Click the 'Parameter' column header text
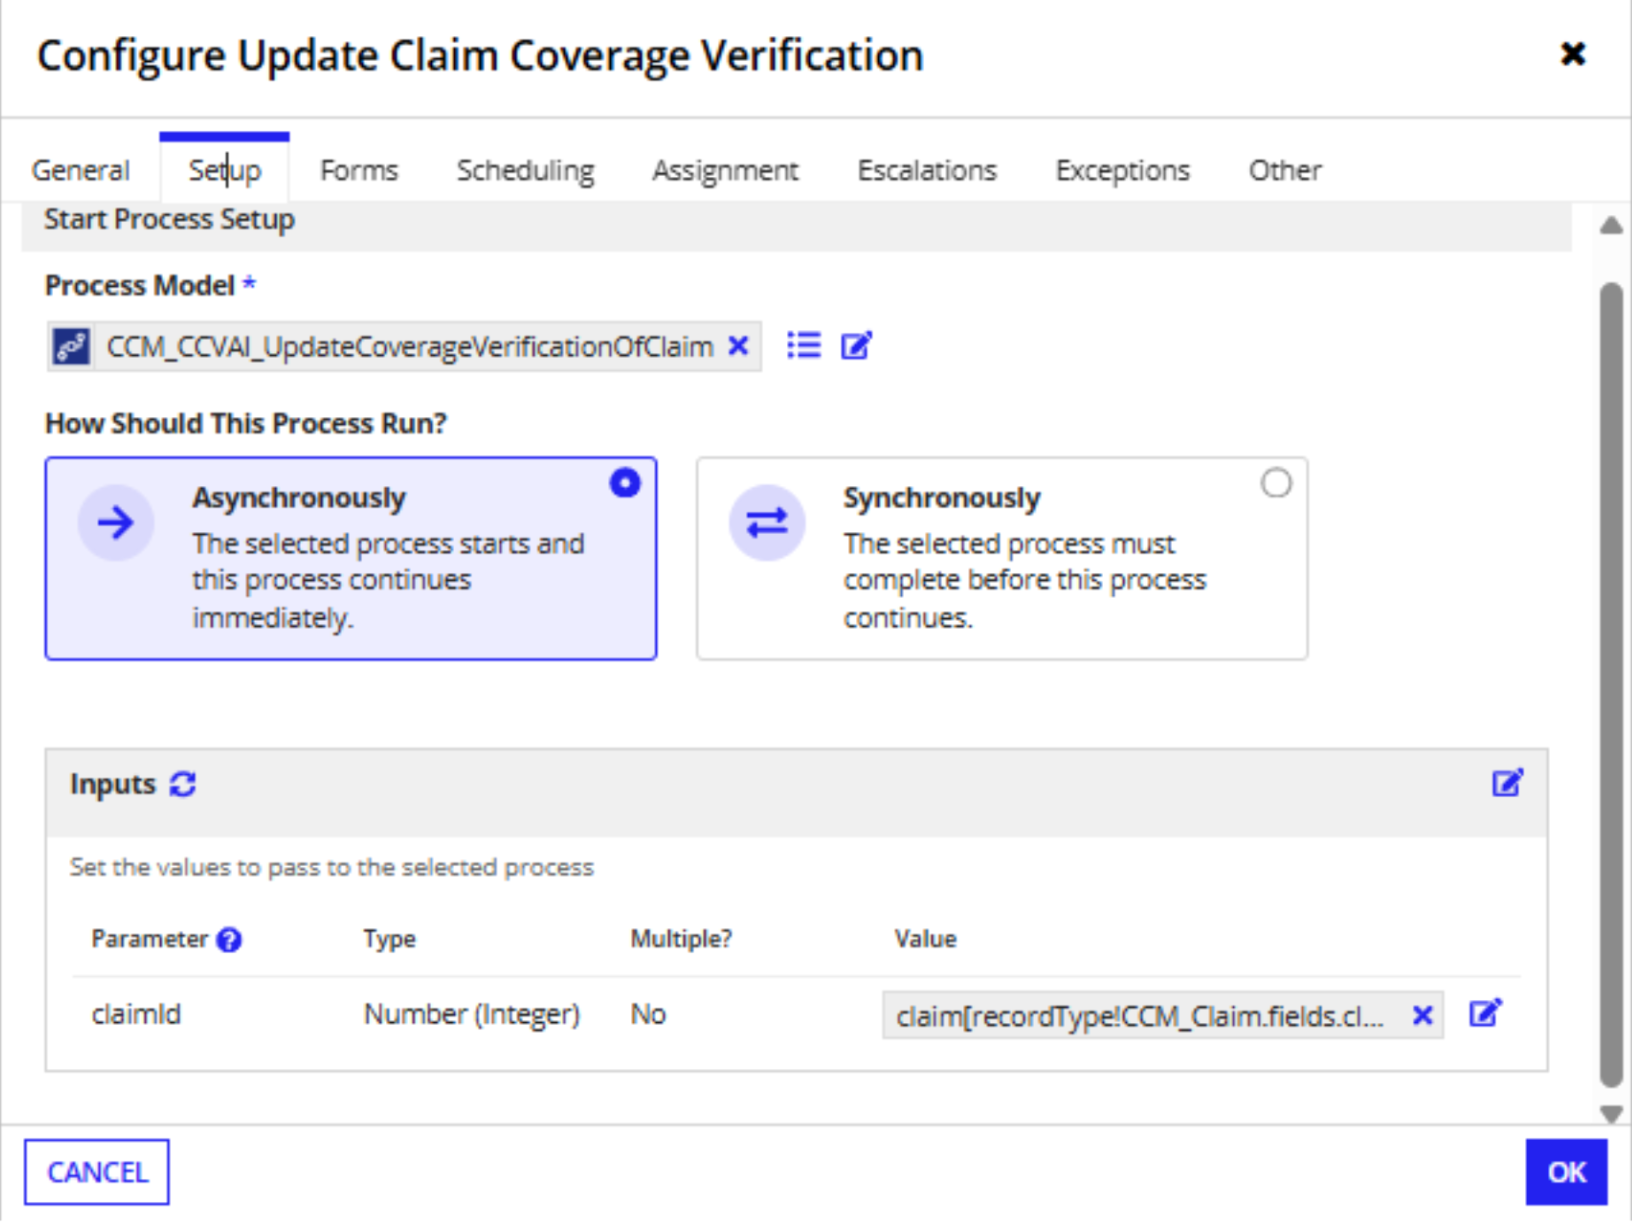The image size is (1632, 1232). (x=149, y=939)
